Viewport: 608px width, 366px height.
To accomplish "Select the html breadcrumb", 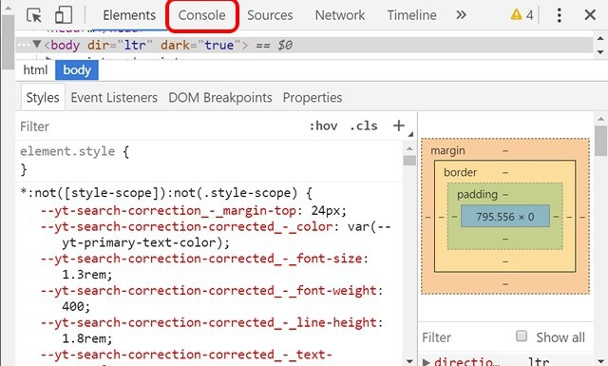I will coord(35,70).
